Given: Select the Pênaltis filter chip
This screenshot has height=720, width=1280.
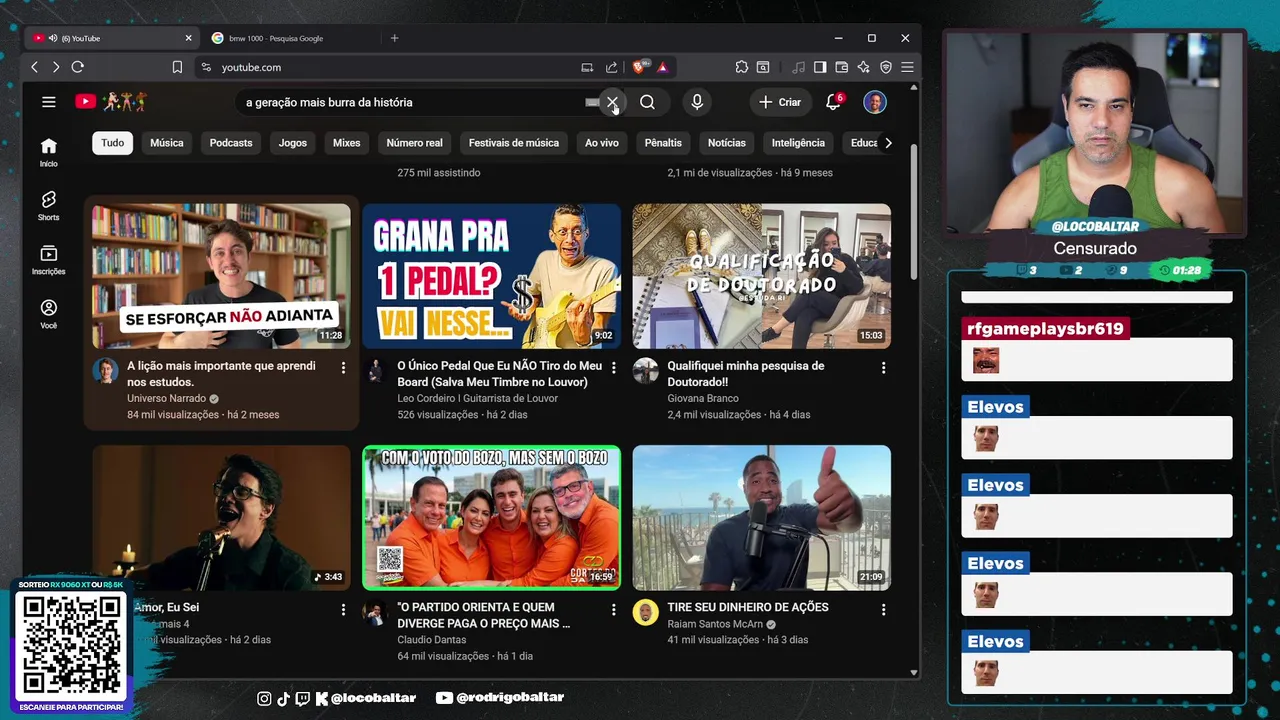Looking at the screenshot, I should point(663,143).
